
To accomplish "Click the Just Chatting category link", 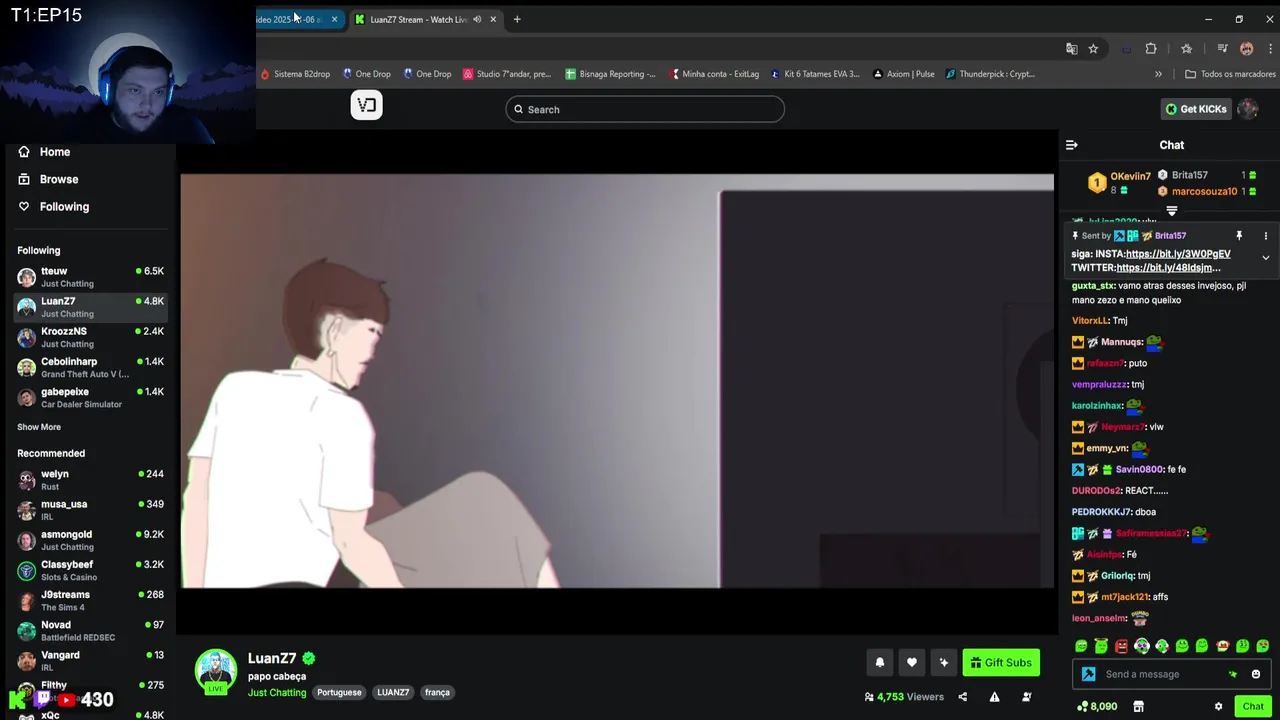I will (x=277, y=692).
